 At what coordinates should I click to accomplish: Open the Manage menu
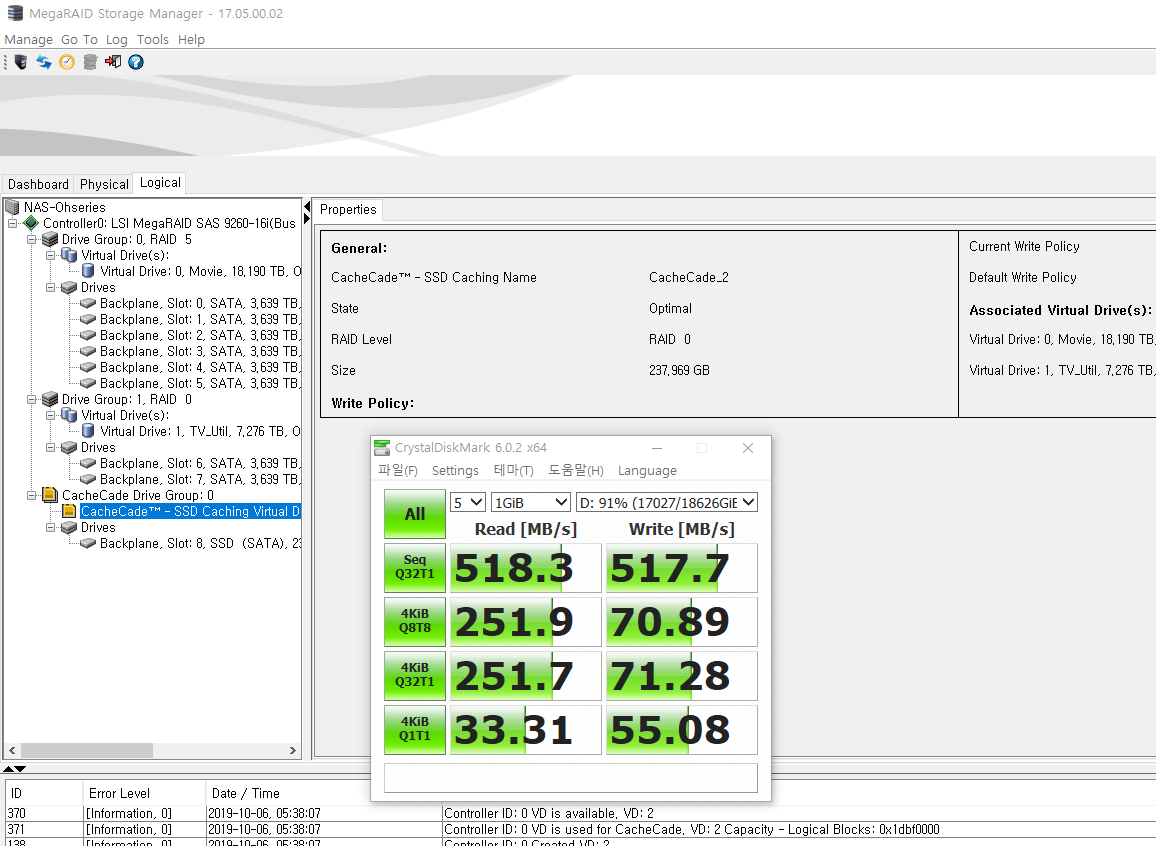point(29,40)
